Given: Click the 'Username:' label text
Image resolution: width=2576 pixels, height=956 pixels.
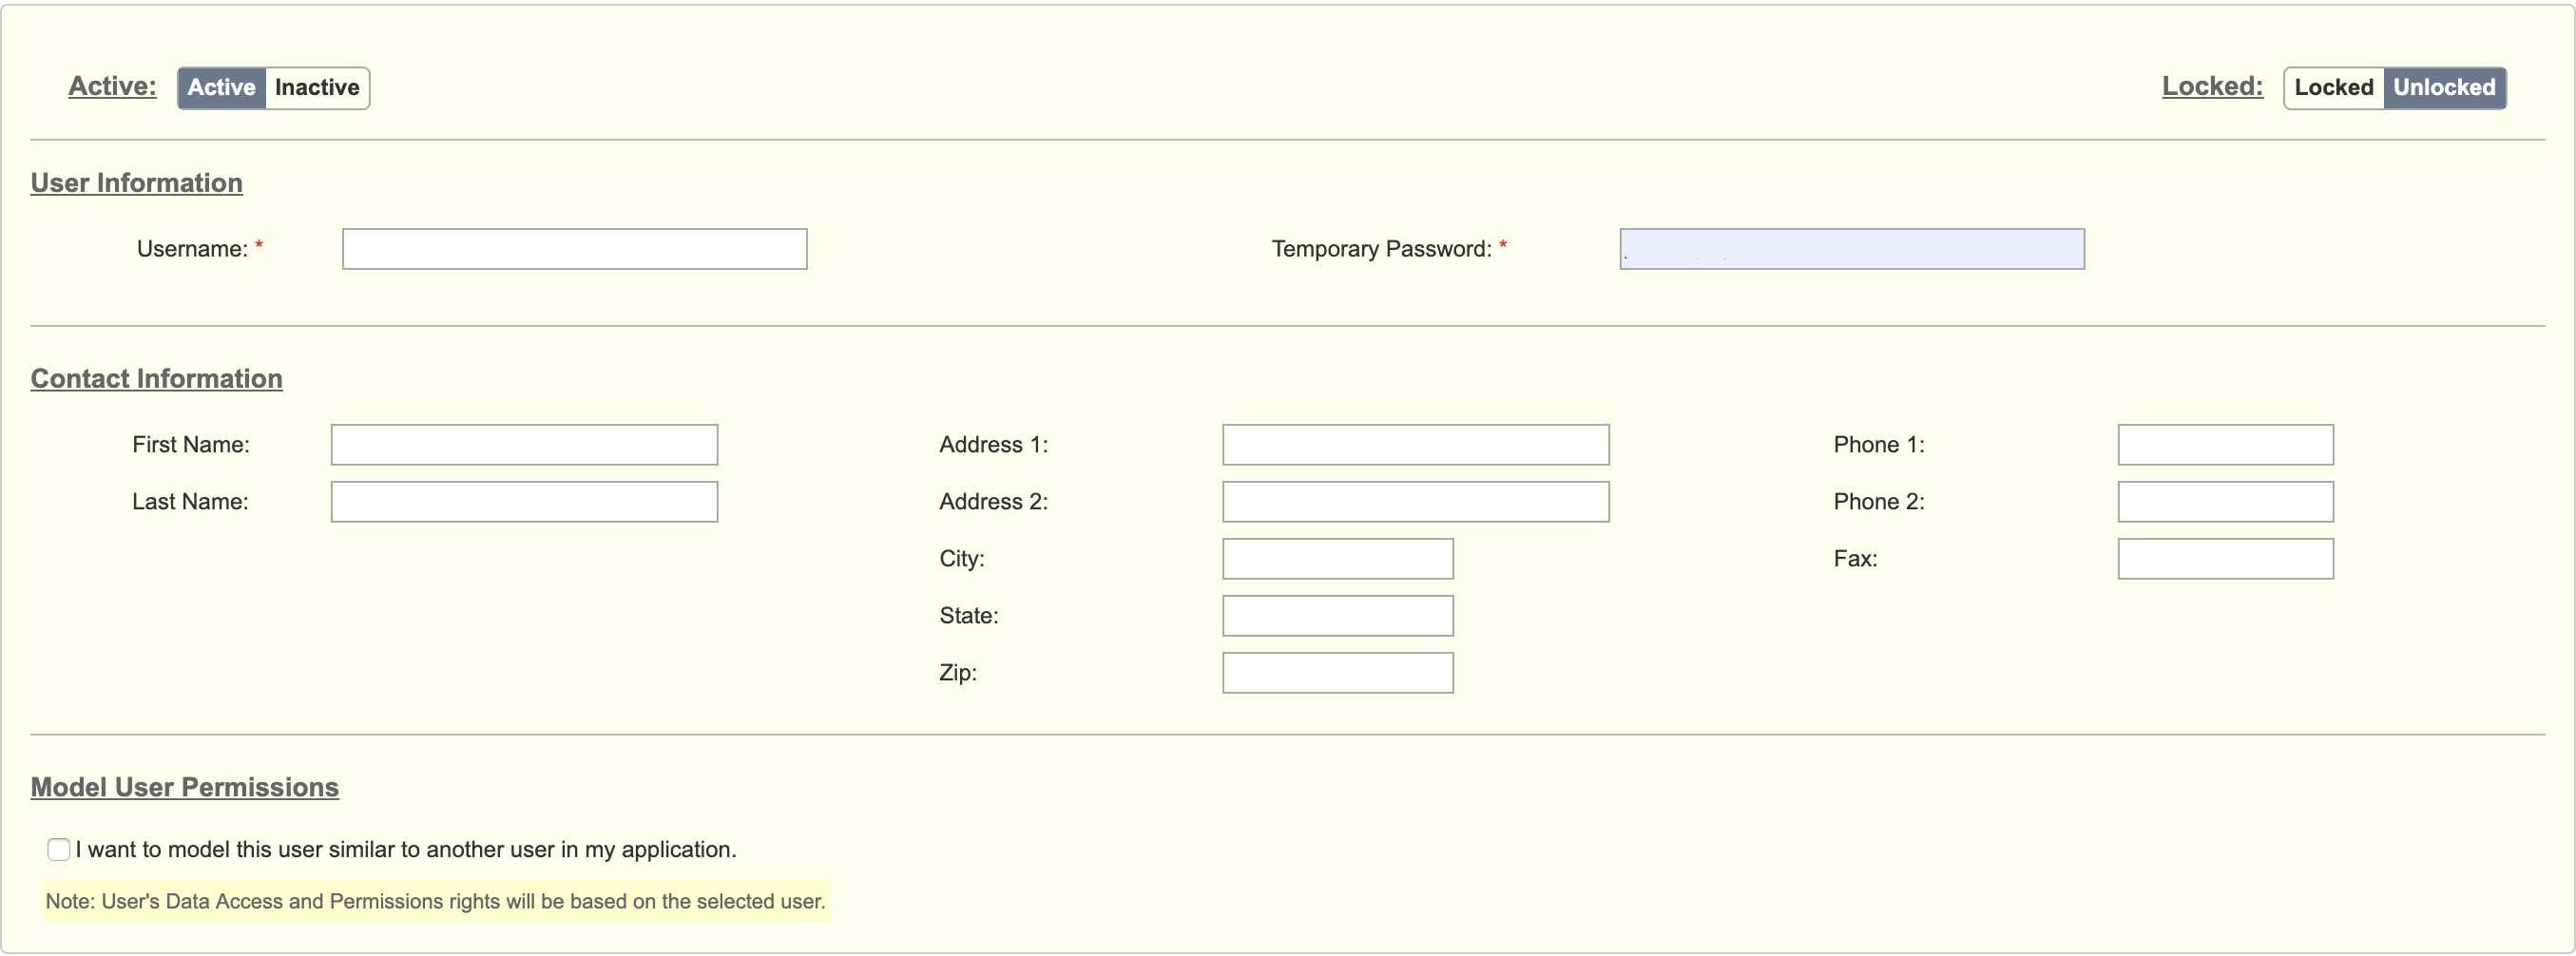Looking at the screenshot, I should pyautogui.click(x=193, y=249).
